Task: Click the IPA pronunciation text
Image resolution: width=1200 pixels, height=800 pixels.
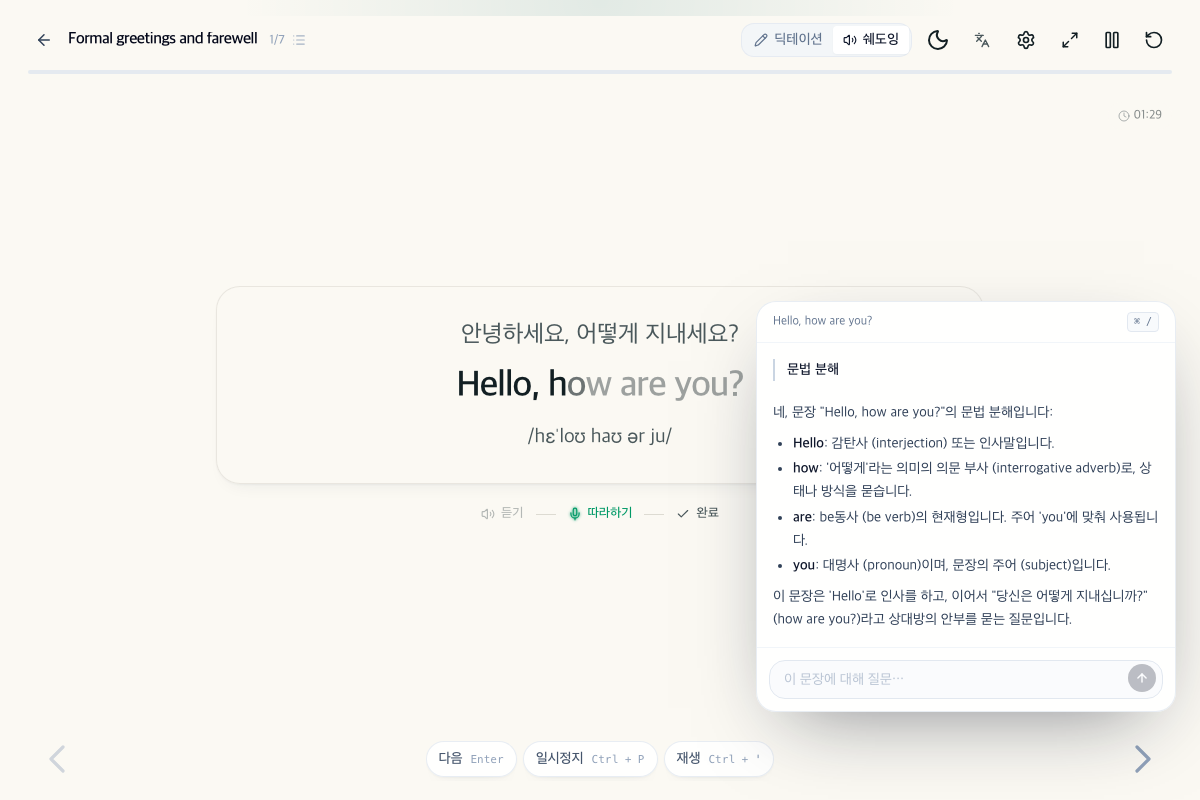Action: (600, 436)
